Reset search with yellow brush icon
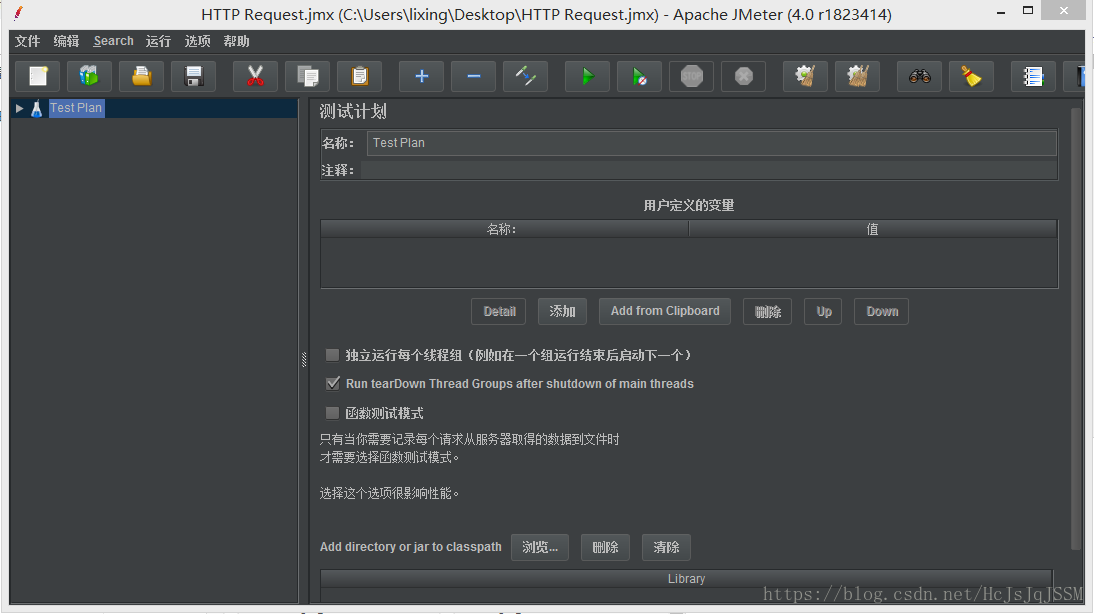The image size is (1094, 614). coord(971,76)
